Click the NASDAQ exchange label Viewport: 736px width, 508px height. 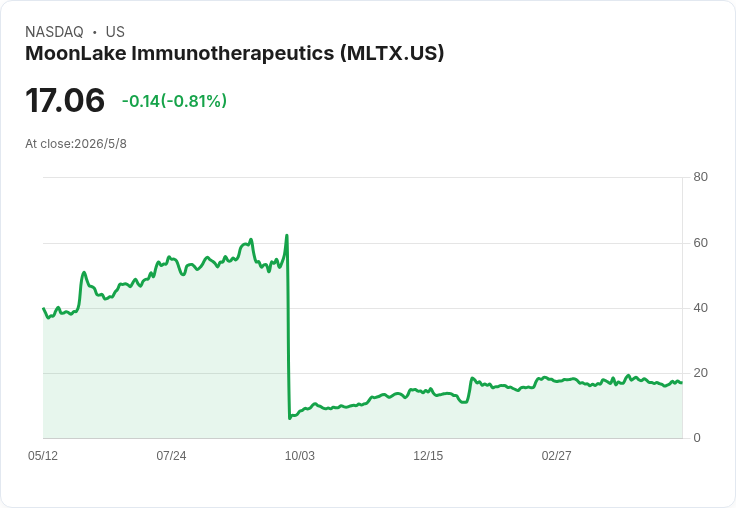pyautogui.click(x=54, y=32)
